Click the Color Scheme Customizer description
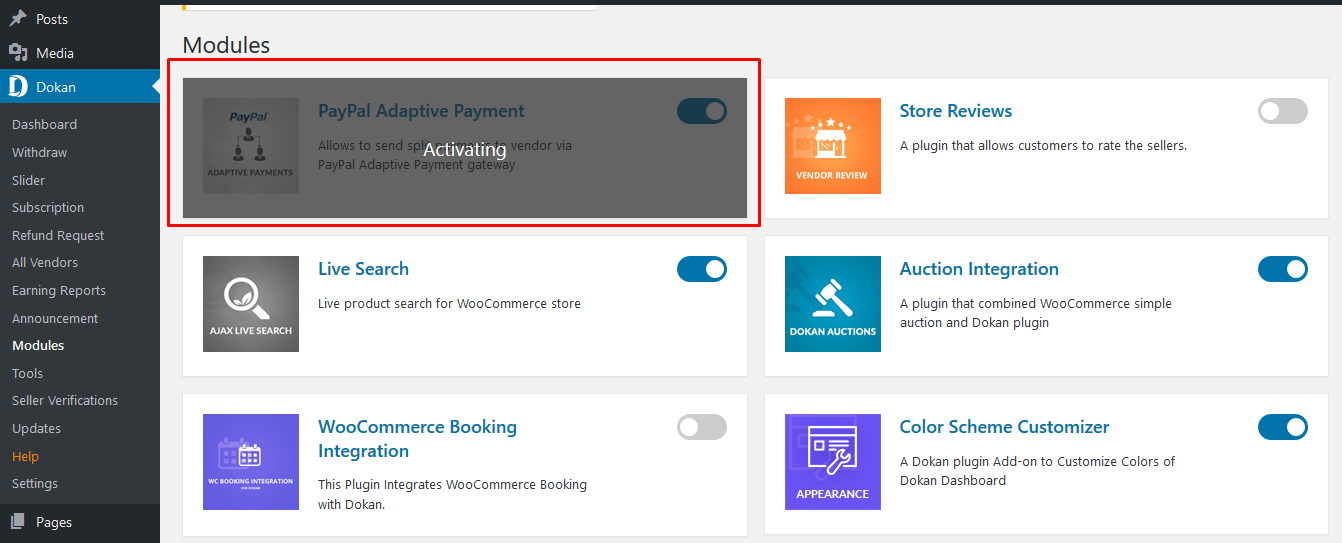Image resolution: width=1342 pixels, height=543 pixels. point(1037,471)
